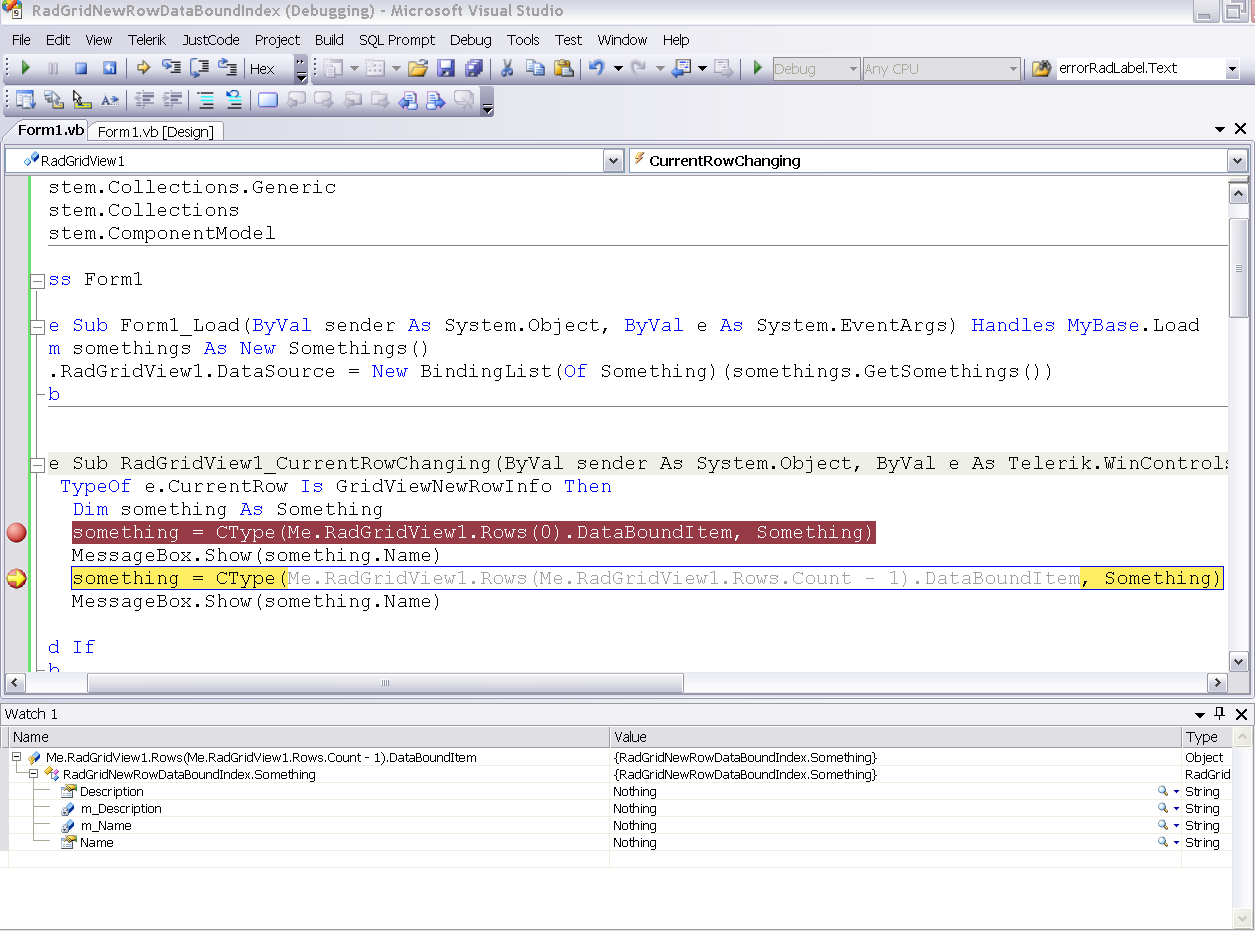
Task: Switch to the Form1.vb [Design] tab
Action: coord(156,132)
